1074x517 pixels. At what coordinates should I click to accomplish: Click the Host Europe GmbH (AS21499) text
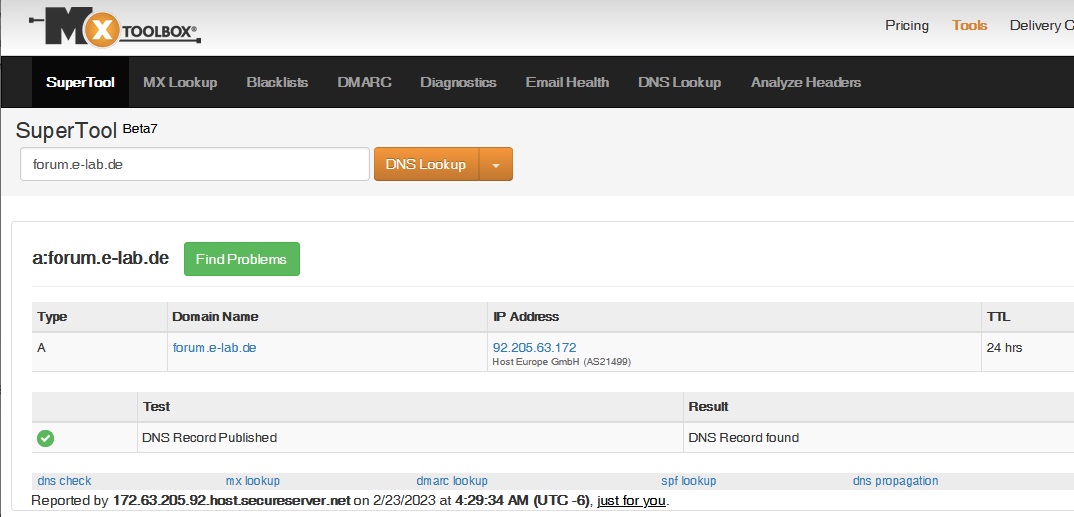point(562,362)
